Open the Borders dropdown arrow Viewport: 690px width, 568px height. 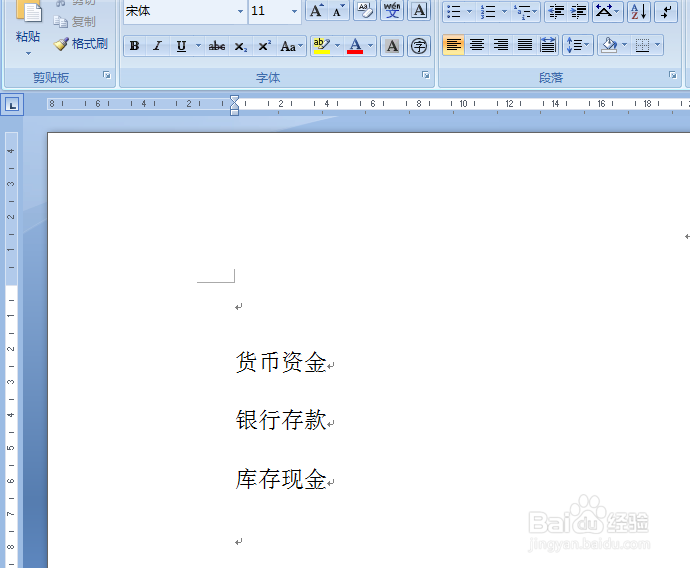[x=657, y=45]
